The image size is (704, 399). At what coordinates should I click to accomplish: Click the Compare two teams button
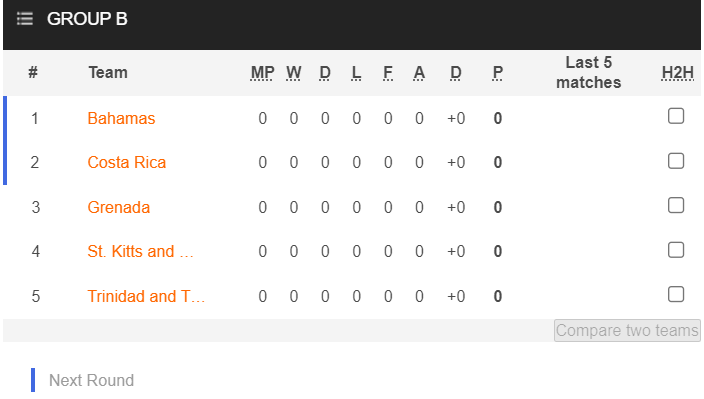pos(627,331)
